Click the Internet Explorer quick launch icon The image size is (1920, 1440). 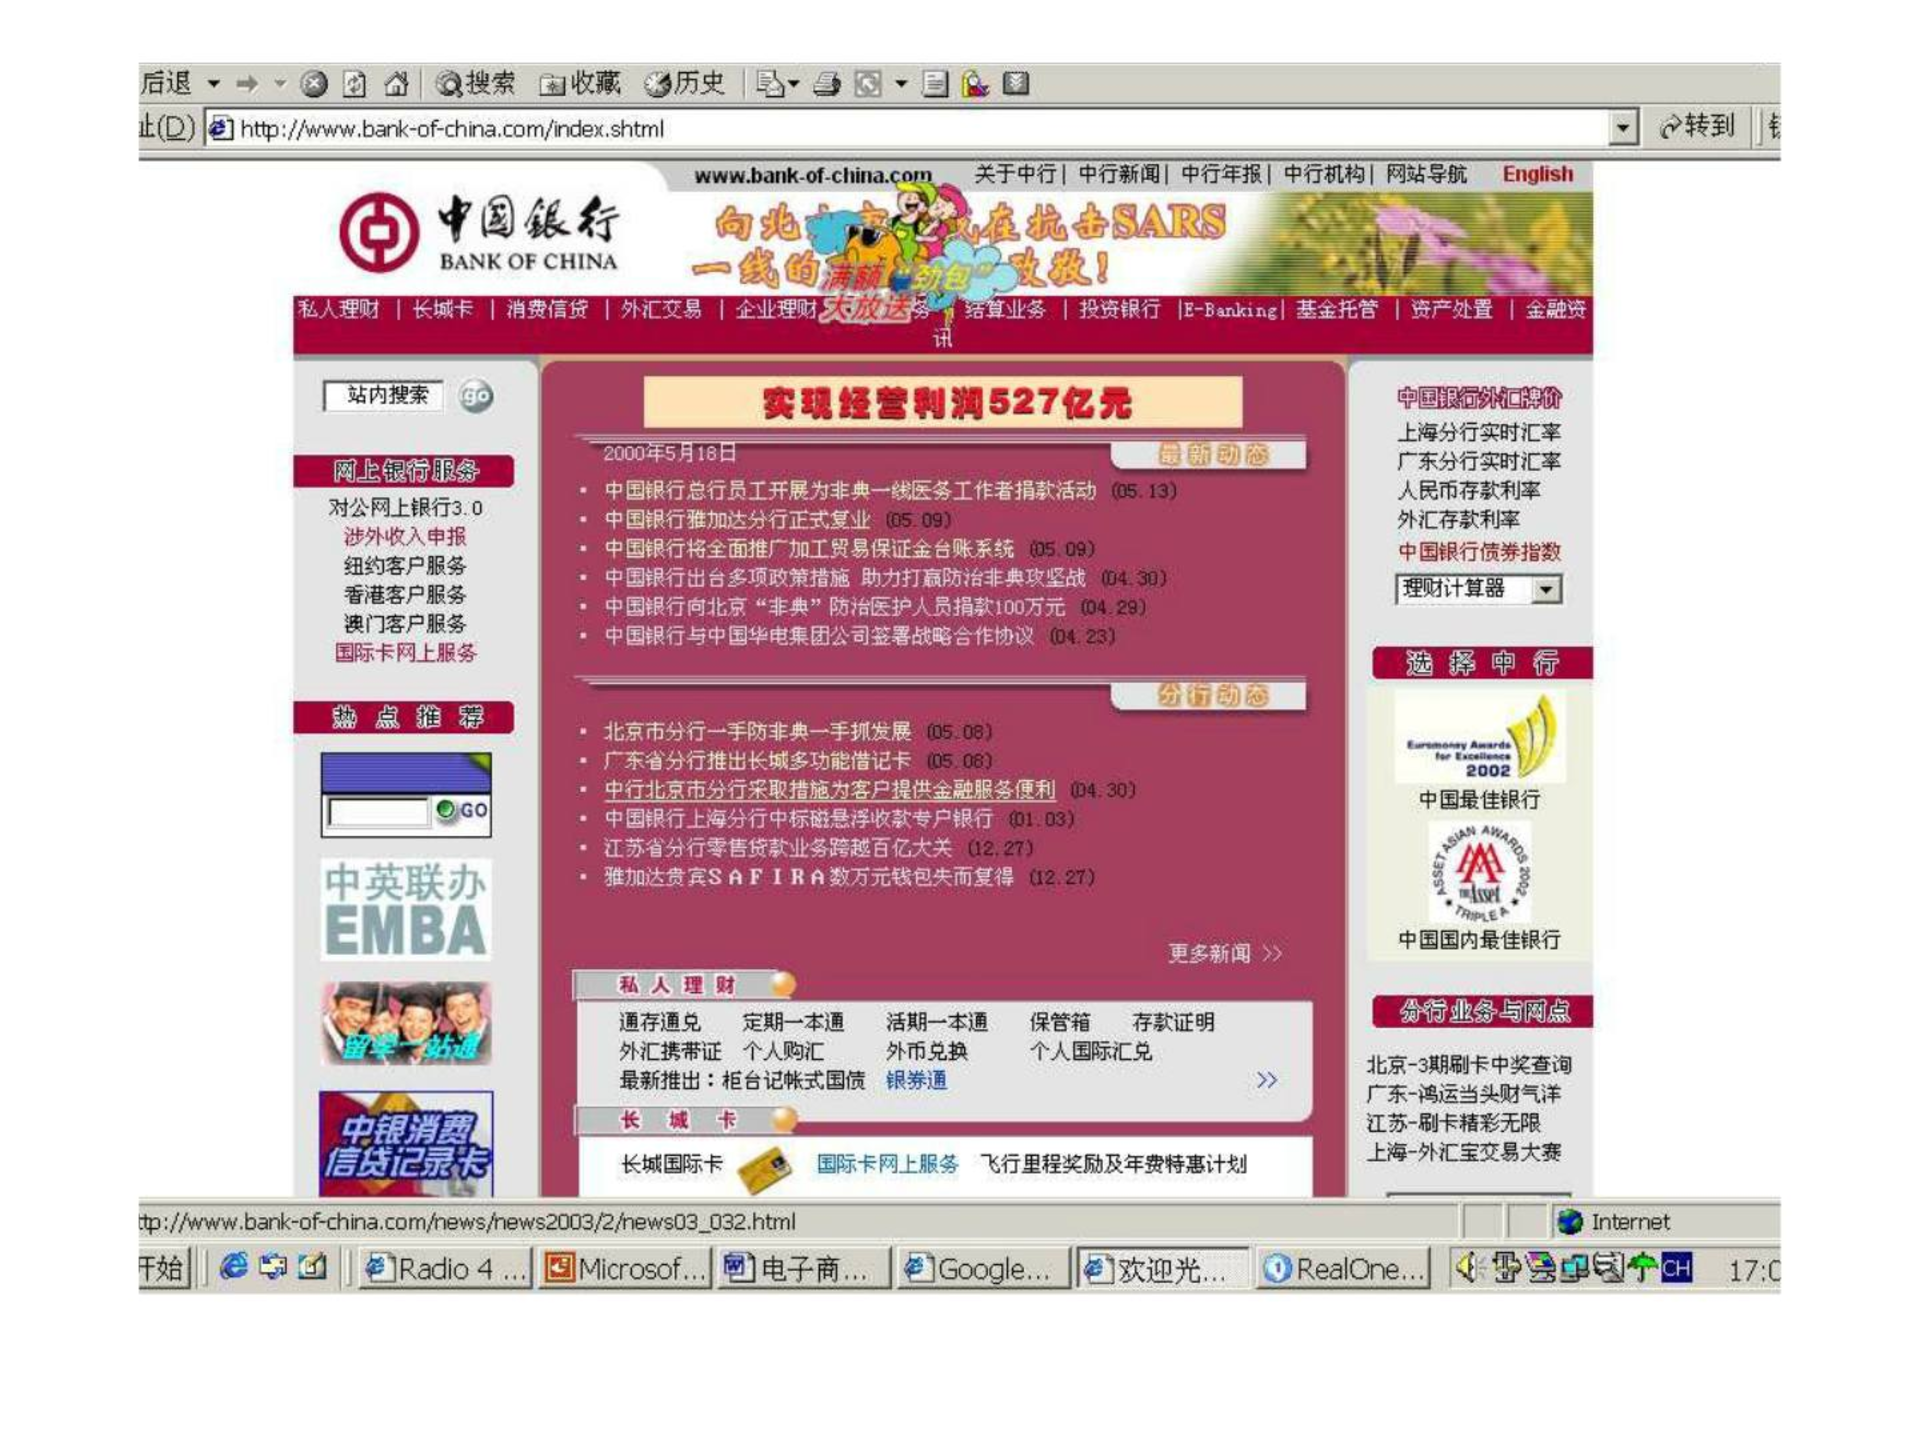click(234, 1267)
